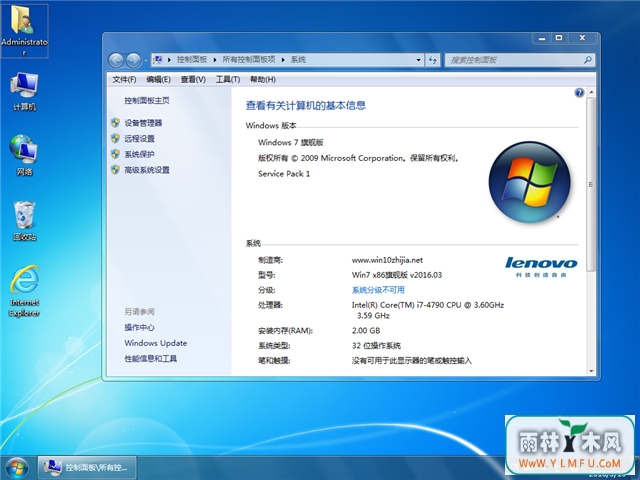640x480 pixels.
Task: Open the 查看(V) menu
Action: [x=193, y=80]
